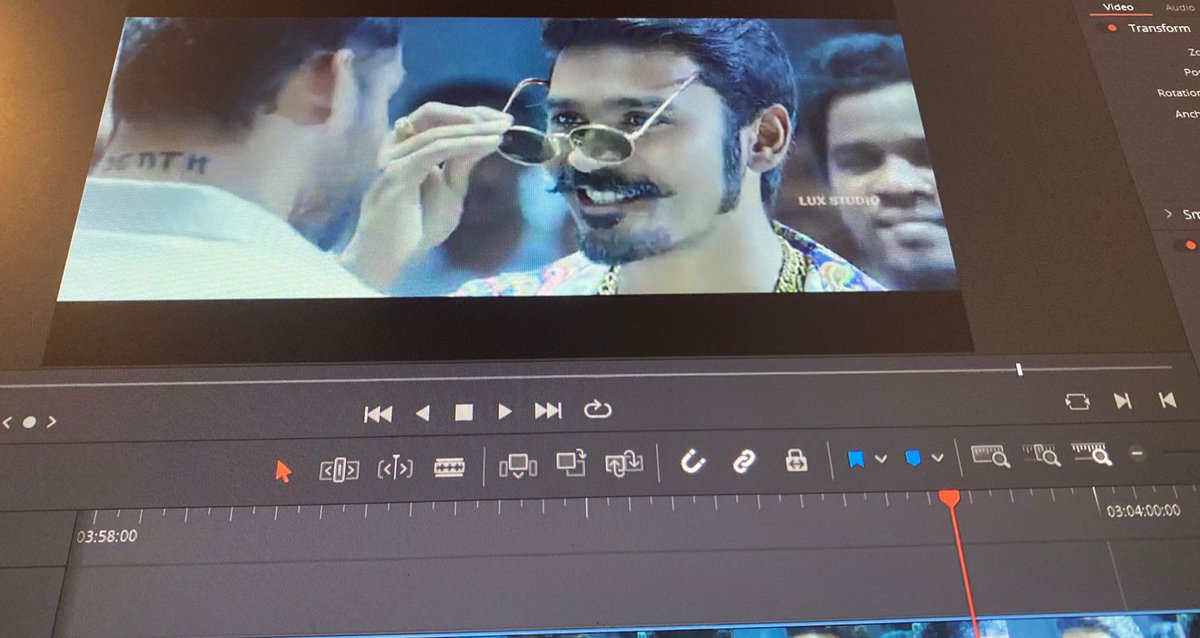Screen dimensions: 1200x638
Task: Click the Detail Zoom icon
Action: click(x=1041, y=455)
